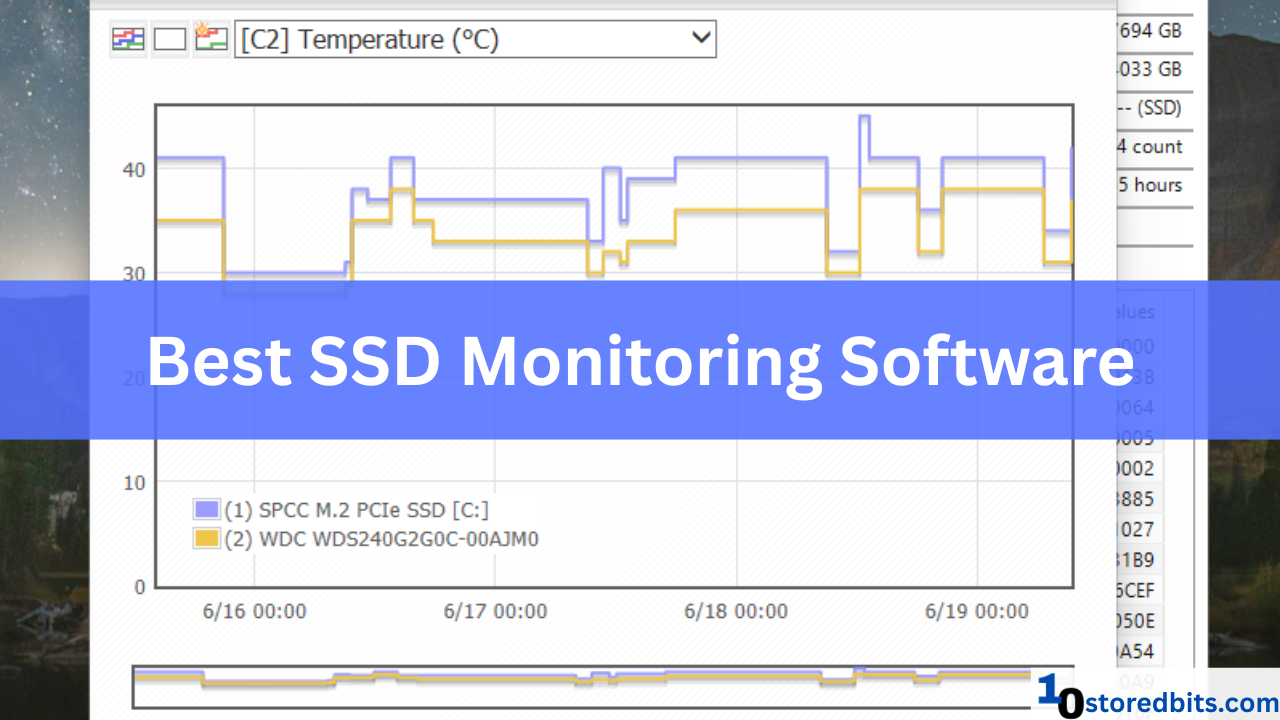The image size is (1280, 720).
Task: Select WDC WDS240G2G0C-00AJM0 legend label
Action: click(382, 539)
